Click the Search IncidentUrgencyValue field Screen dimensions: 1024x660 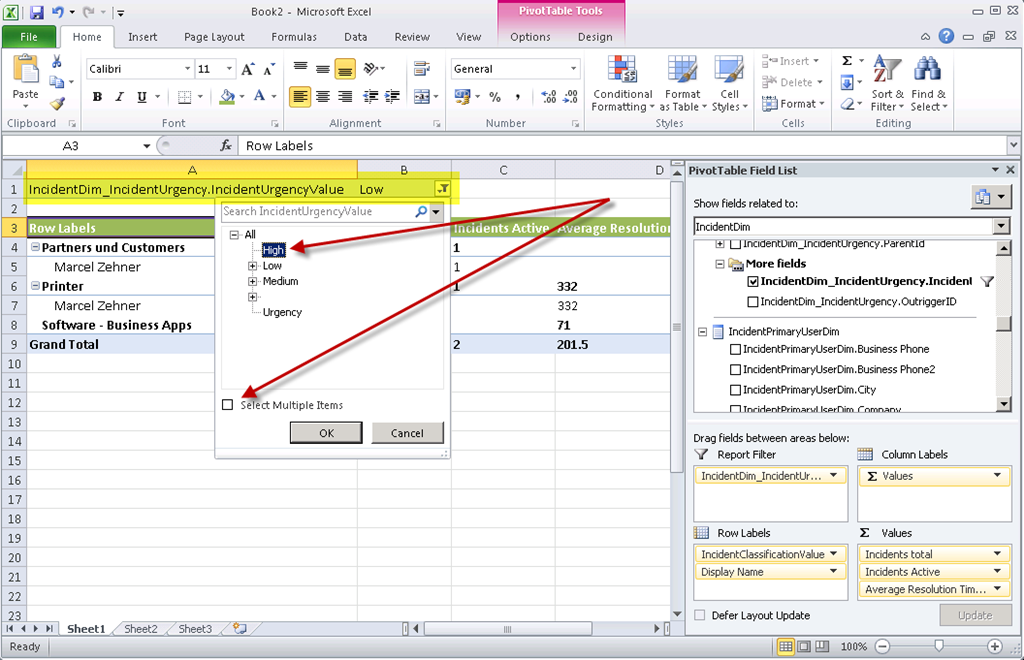pyautogui.click(x=316, y=212)
